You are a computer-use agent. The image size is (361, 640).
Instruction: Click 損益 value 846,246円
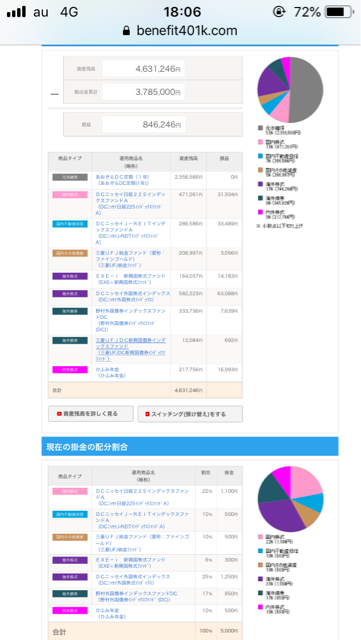143,125
